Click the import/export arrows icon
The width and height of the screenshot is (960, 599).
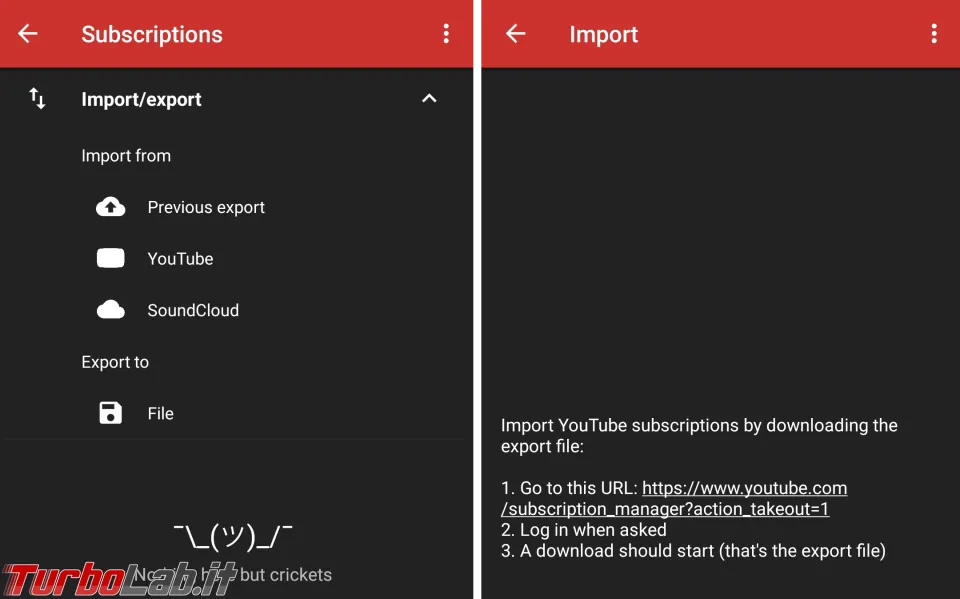pos(37,99)
